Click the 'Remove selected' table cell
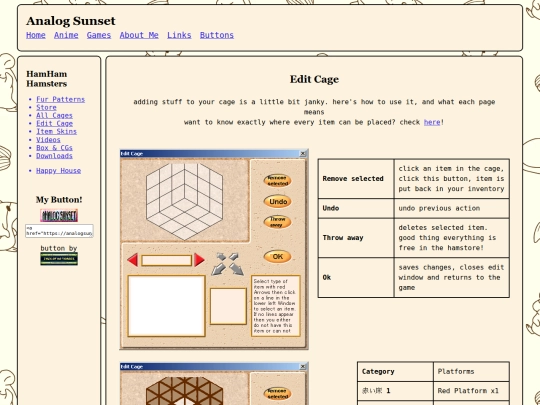The image size is (540, 405). (356, 179)
